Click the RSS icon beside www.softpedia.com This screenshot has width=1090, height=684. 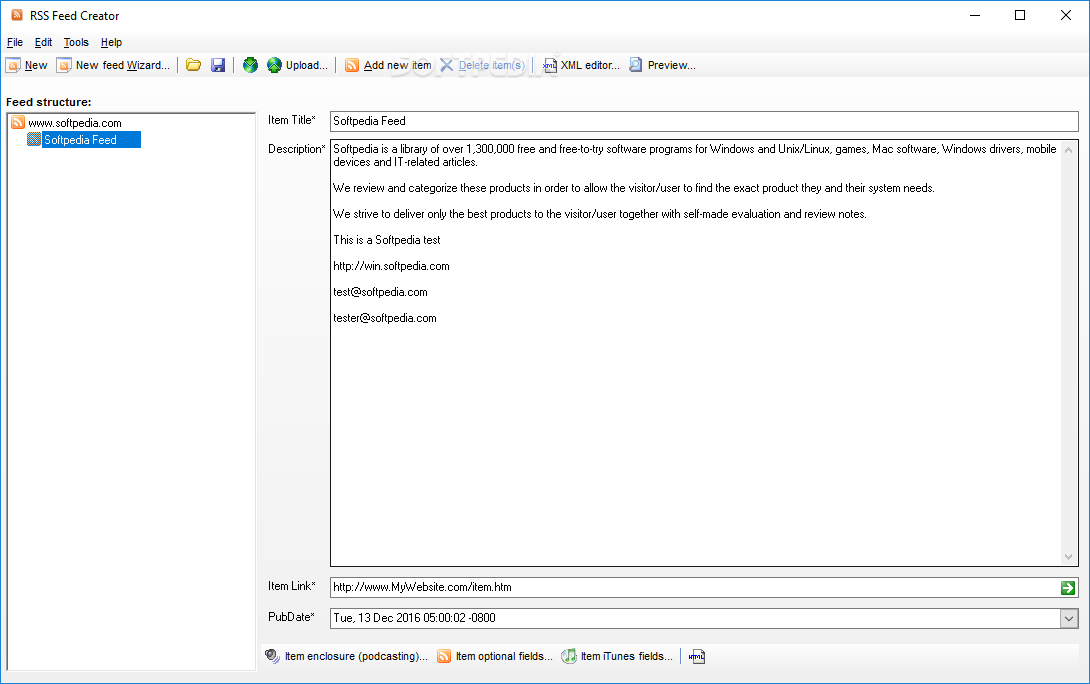coord(18,122)
